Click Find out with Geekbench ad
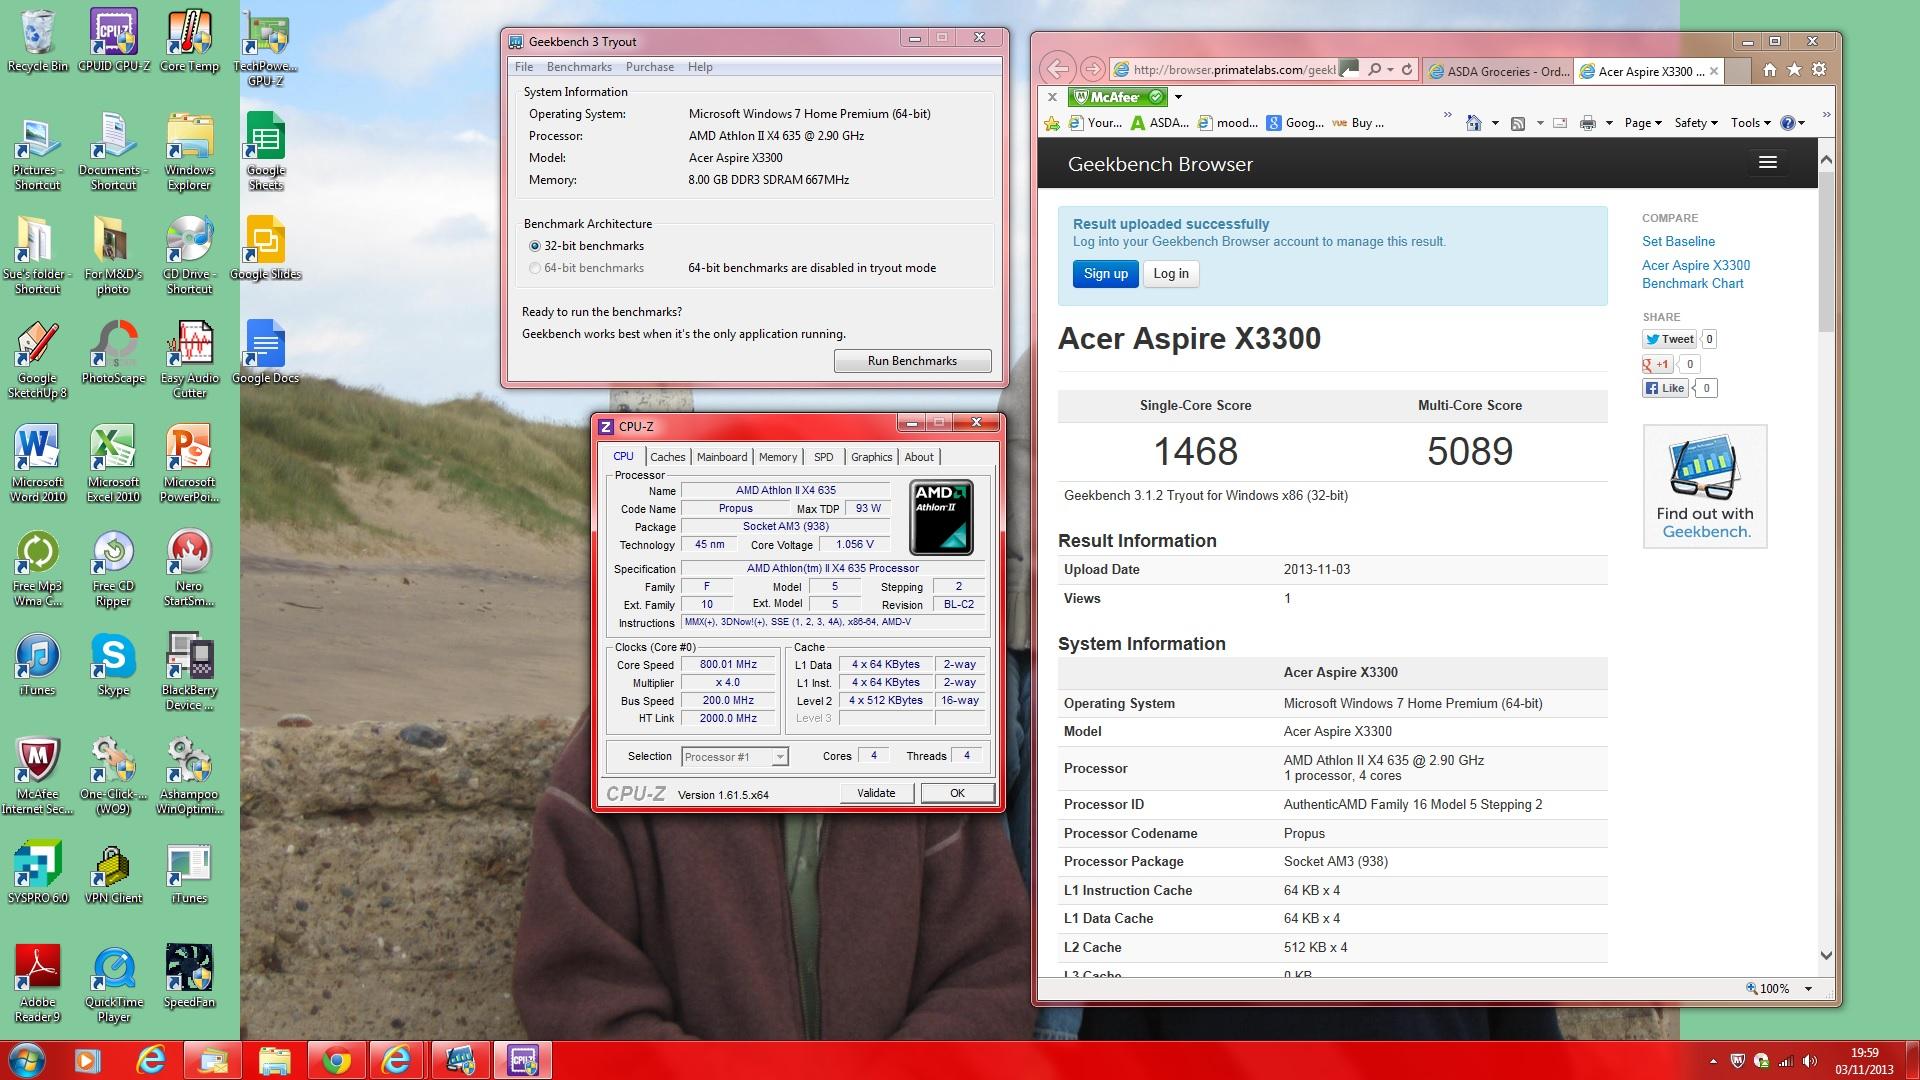The image size is (1920, 1080). [1705, 486]
